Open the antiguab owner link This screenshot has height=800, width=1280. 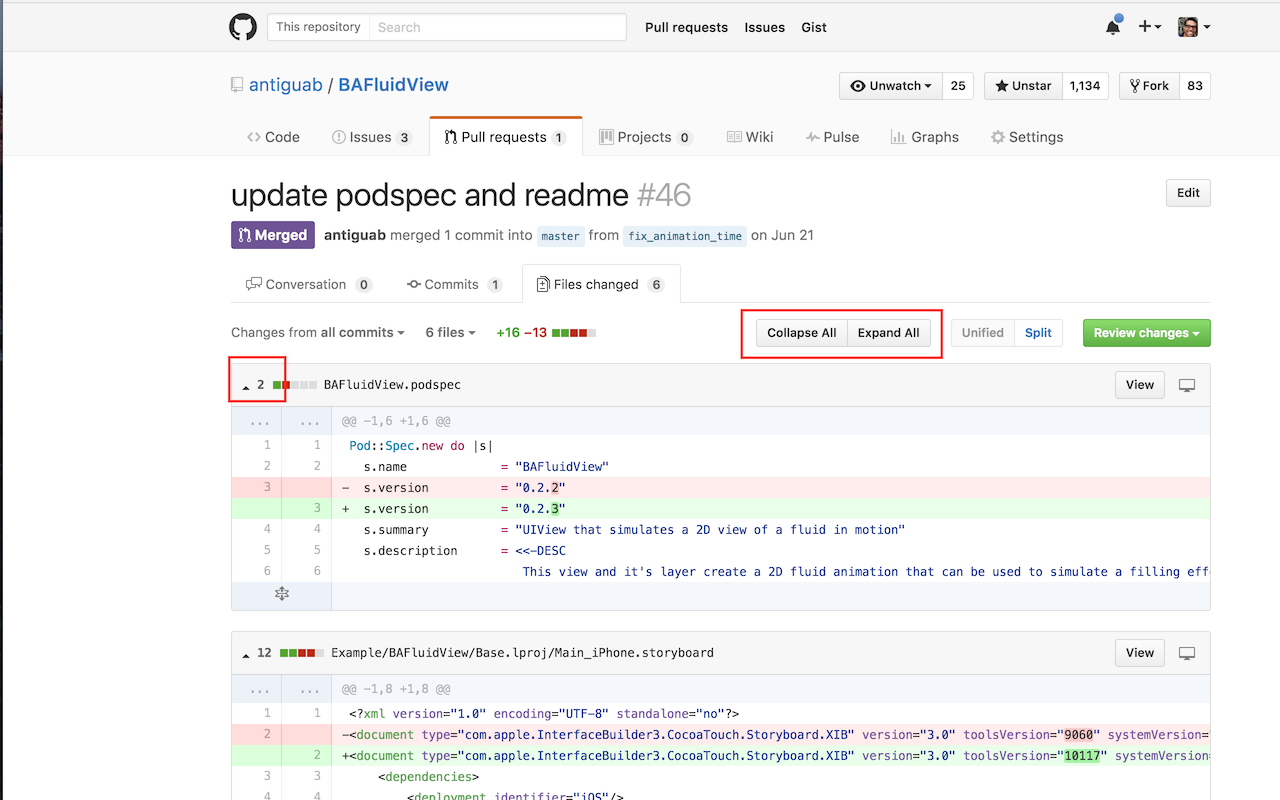pos(285,85)
